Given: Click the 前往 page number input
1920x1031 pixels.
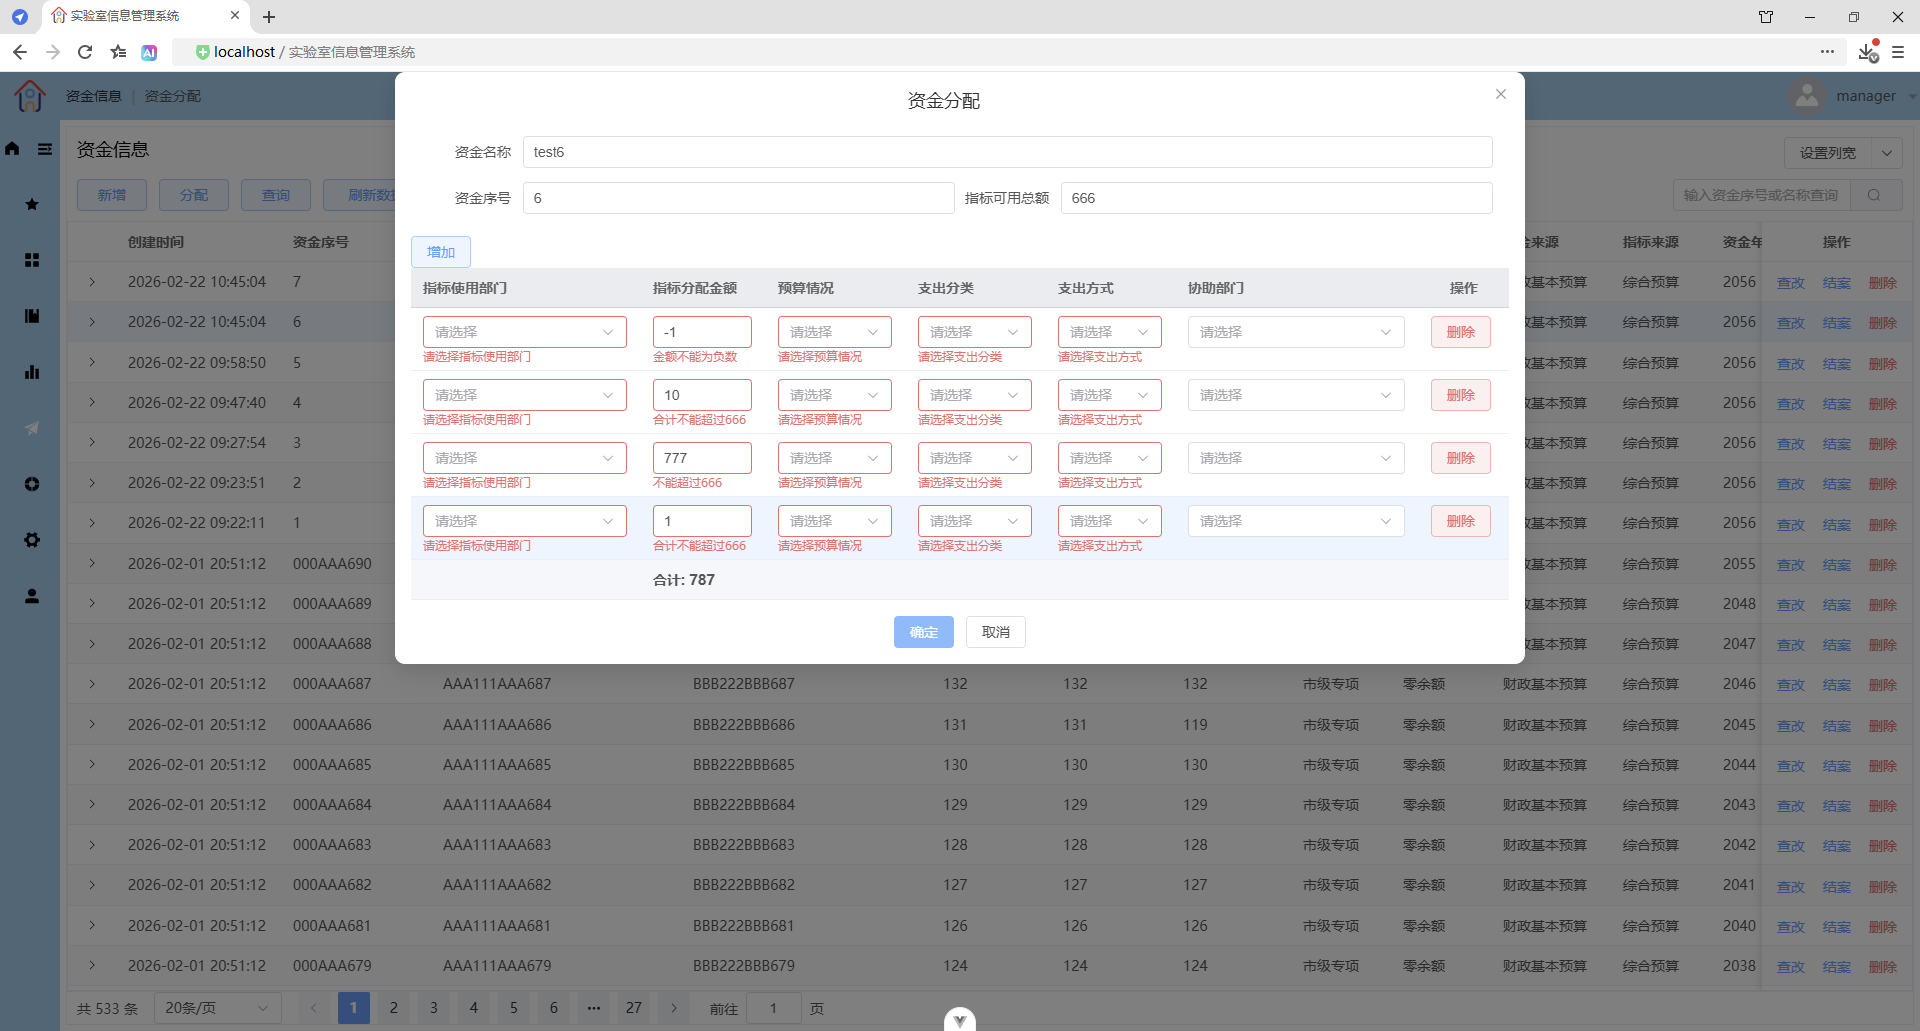Looking at the screenshot, I should point(774,1008).
